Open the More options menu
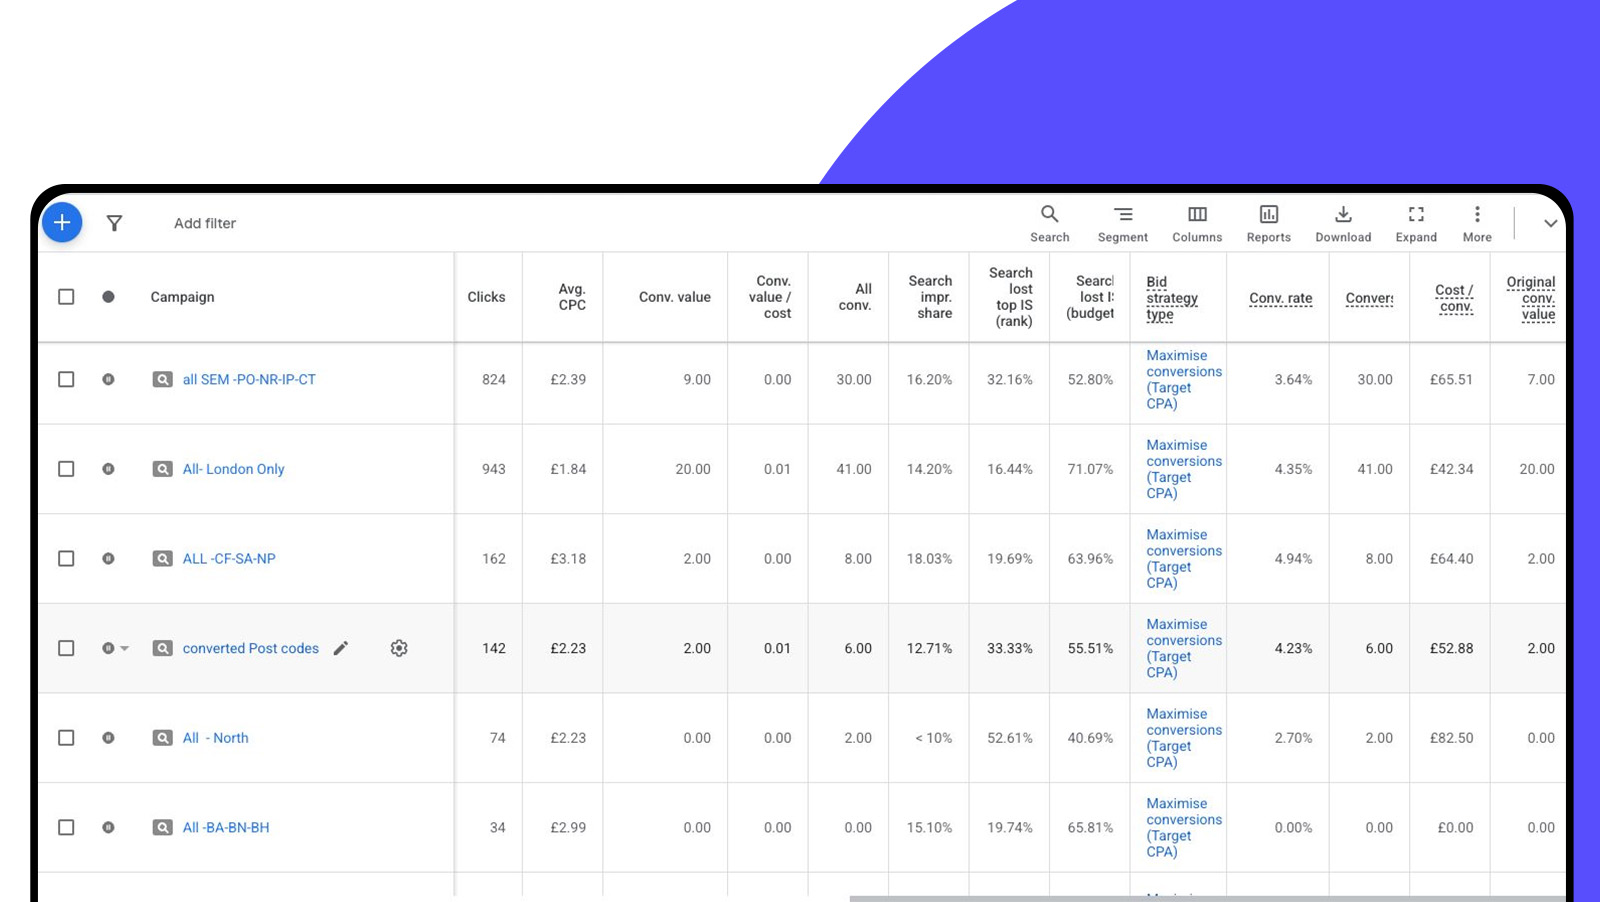 click(1477, 223)
